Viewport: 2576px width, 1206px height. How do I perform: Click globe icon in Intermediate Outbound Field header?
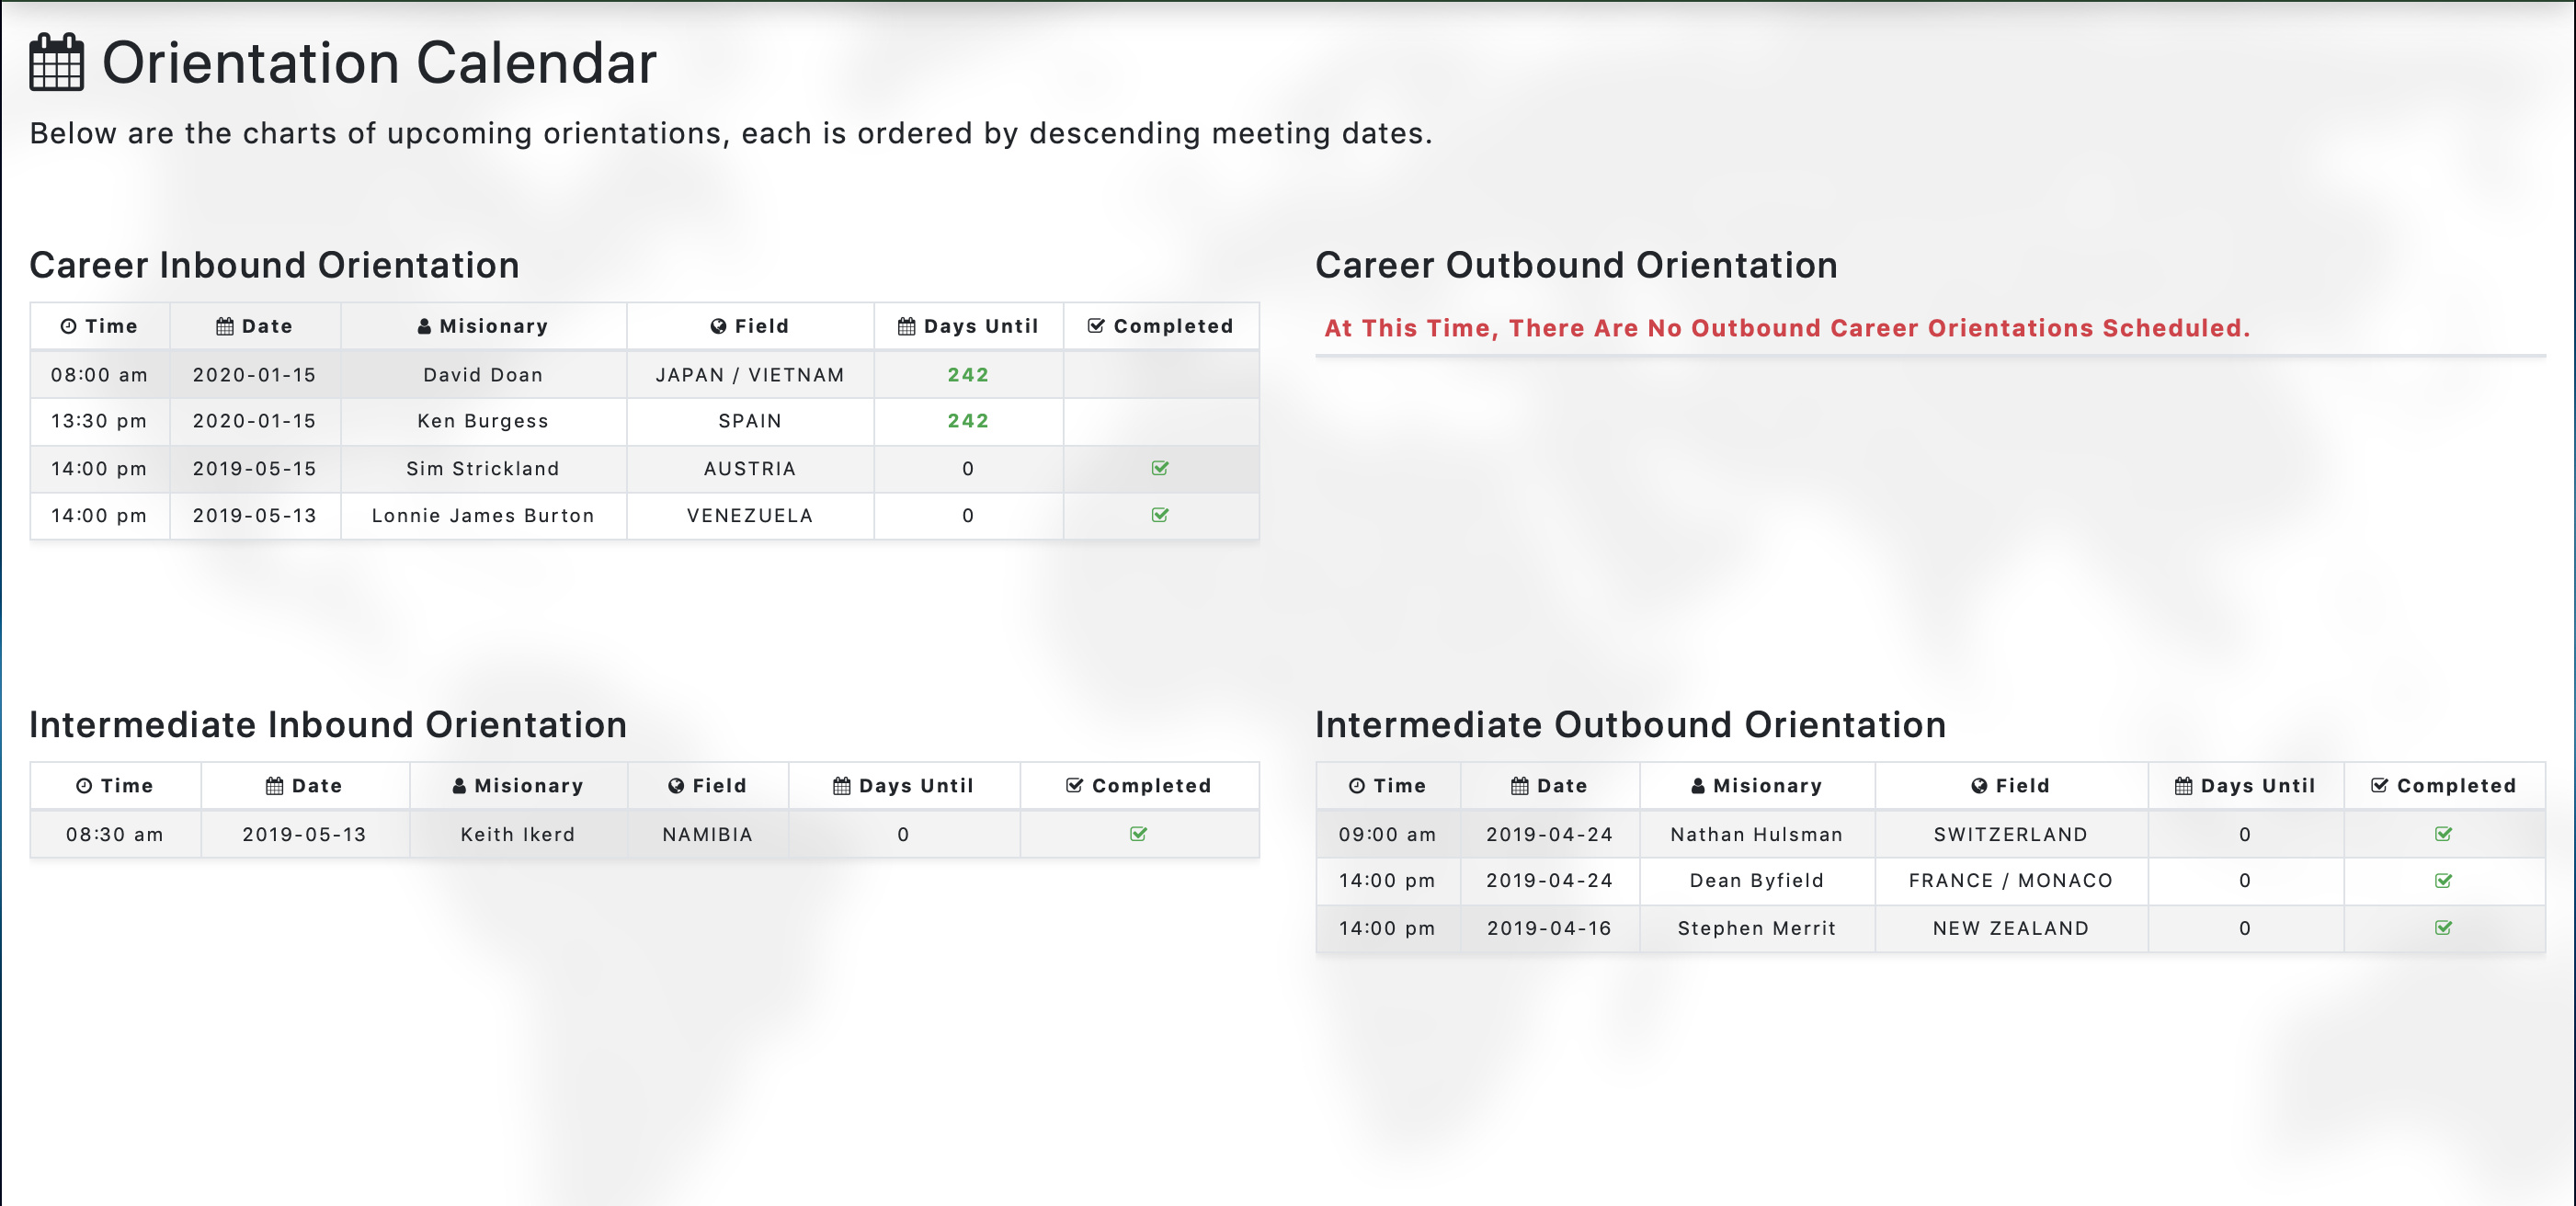pos(1979,786)
